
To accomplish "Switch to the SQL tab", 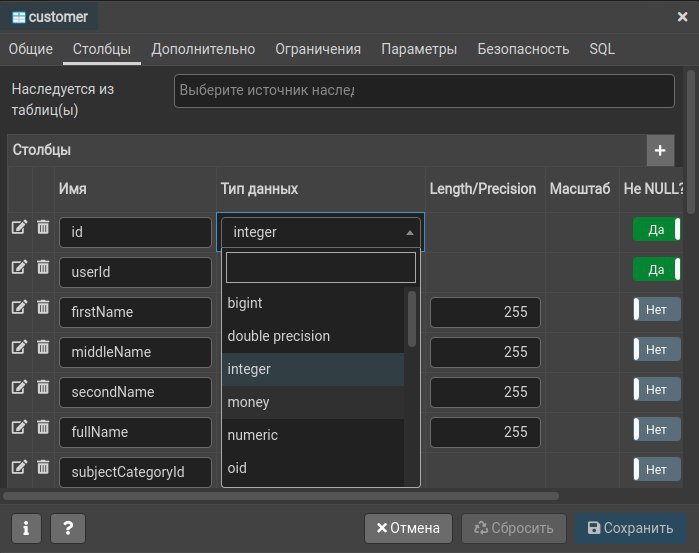I will (x=602, y=49).
